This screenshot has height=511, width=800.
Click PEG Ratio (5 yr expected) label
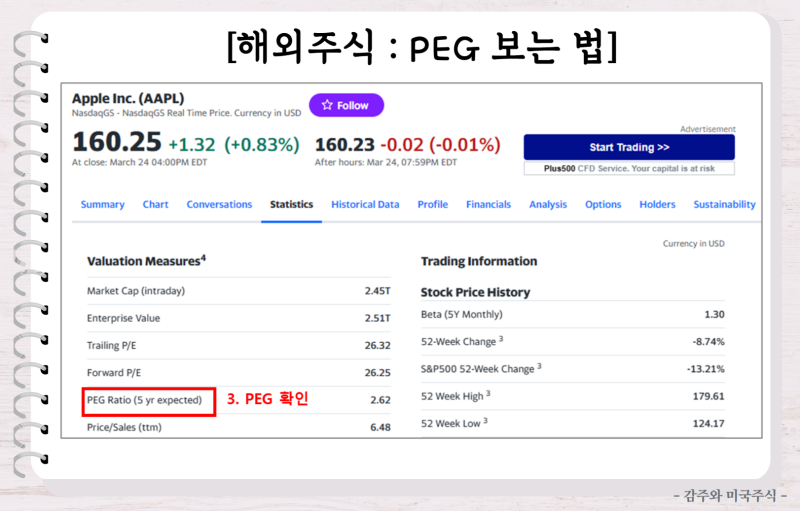pos(144,400)
